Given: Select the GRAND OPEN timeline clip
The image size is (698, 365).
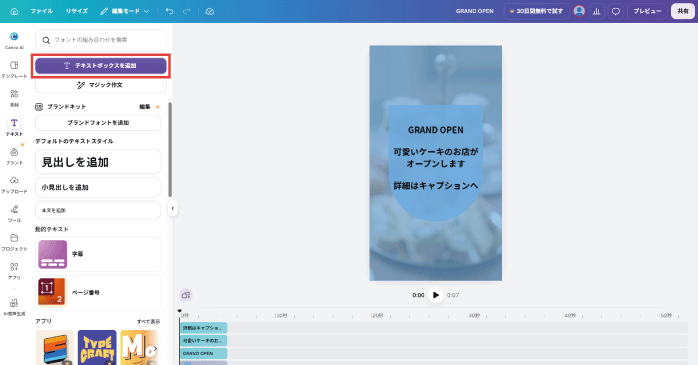Looking at the screenshot, I should tap(203, 353).
